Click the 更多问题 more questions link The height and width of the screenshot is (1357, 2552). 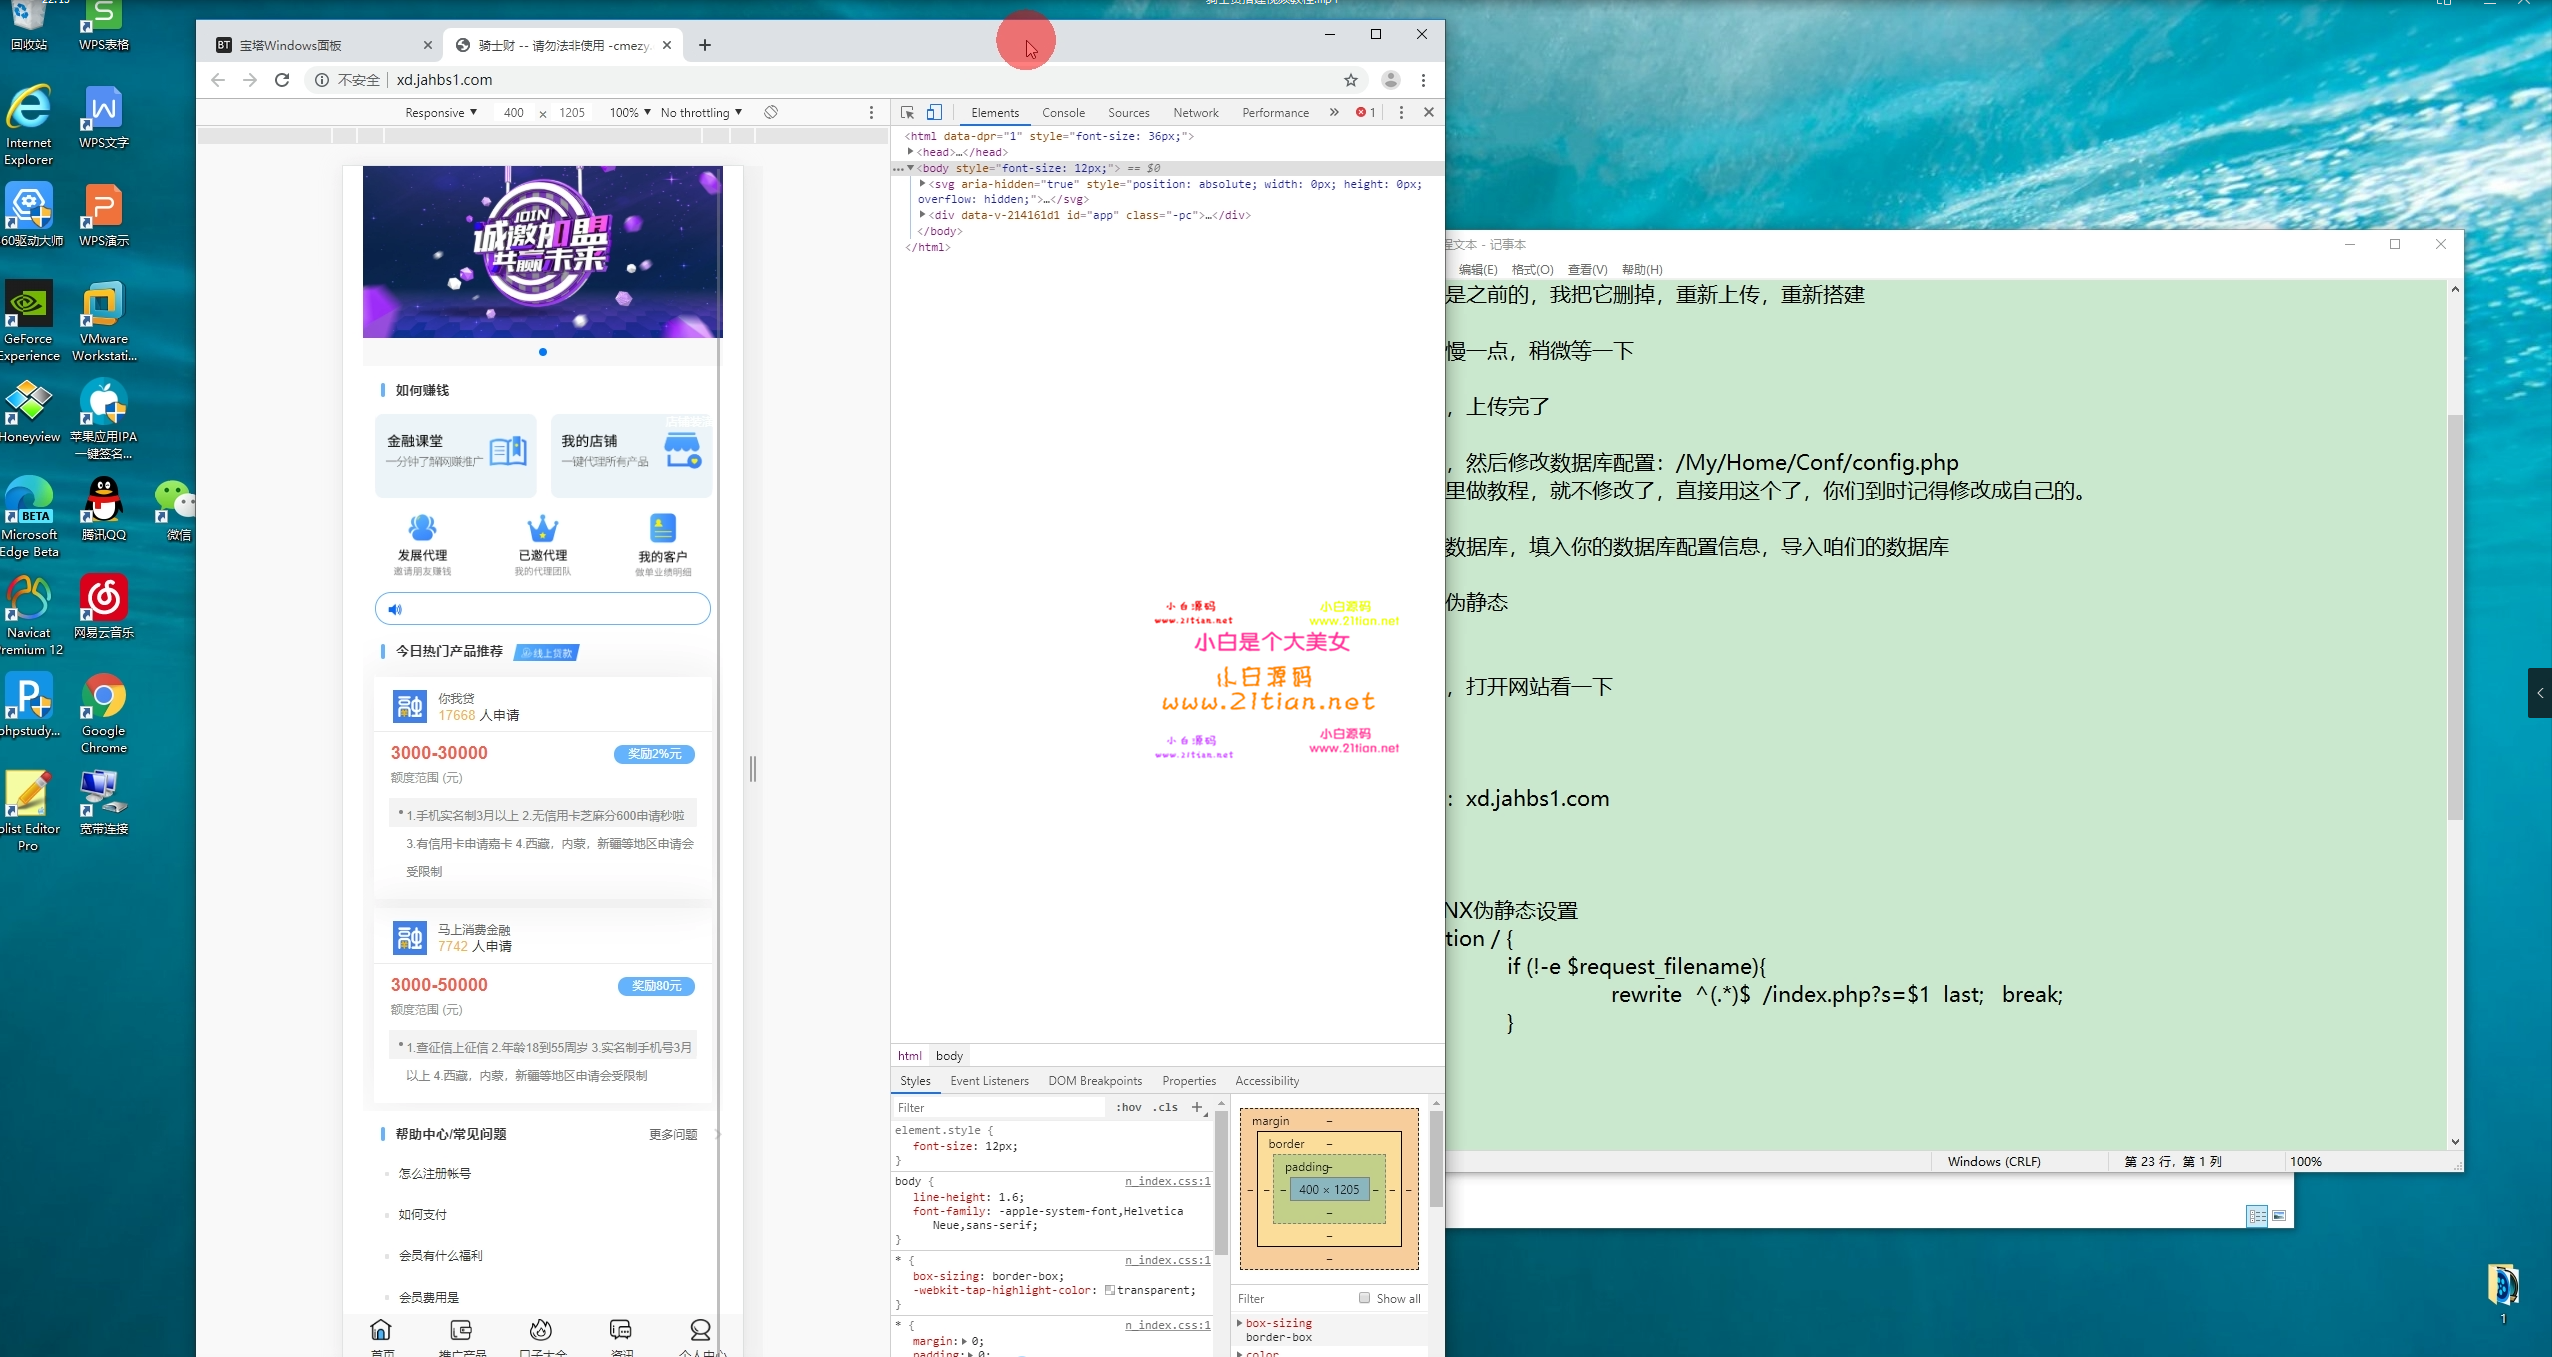click(x=673, y=1134)
